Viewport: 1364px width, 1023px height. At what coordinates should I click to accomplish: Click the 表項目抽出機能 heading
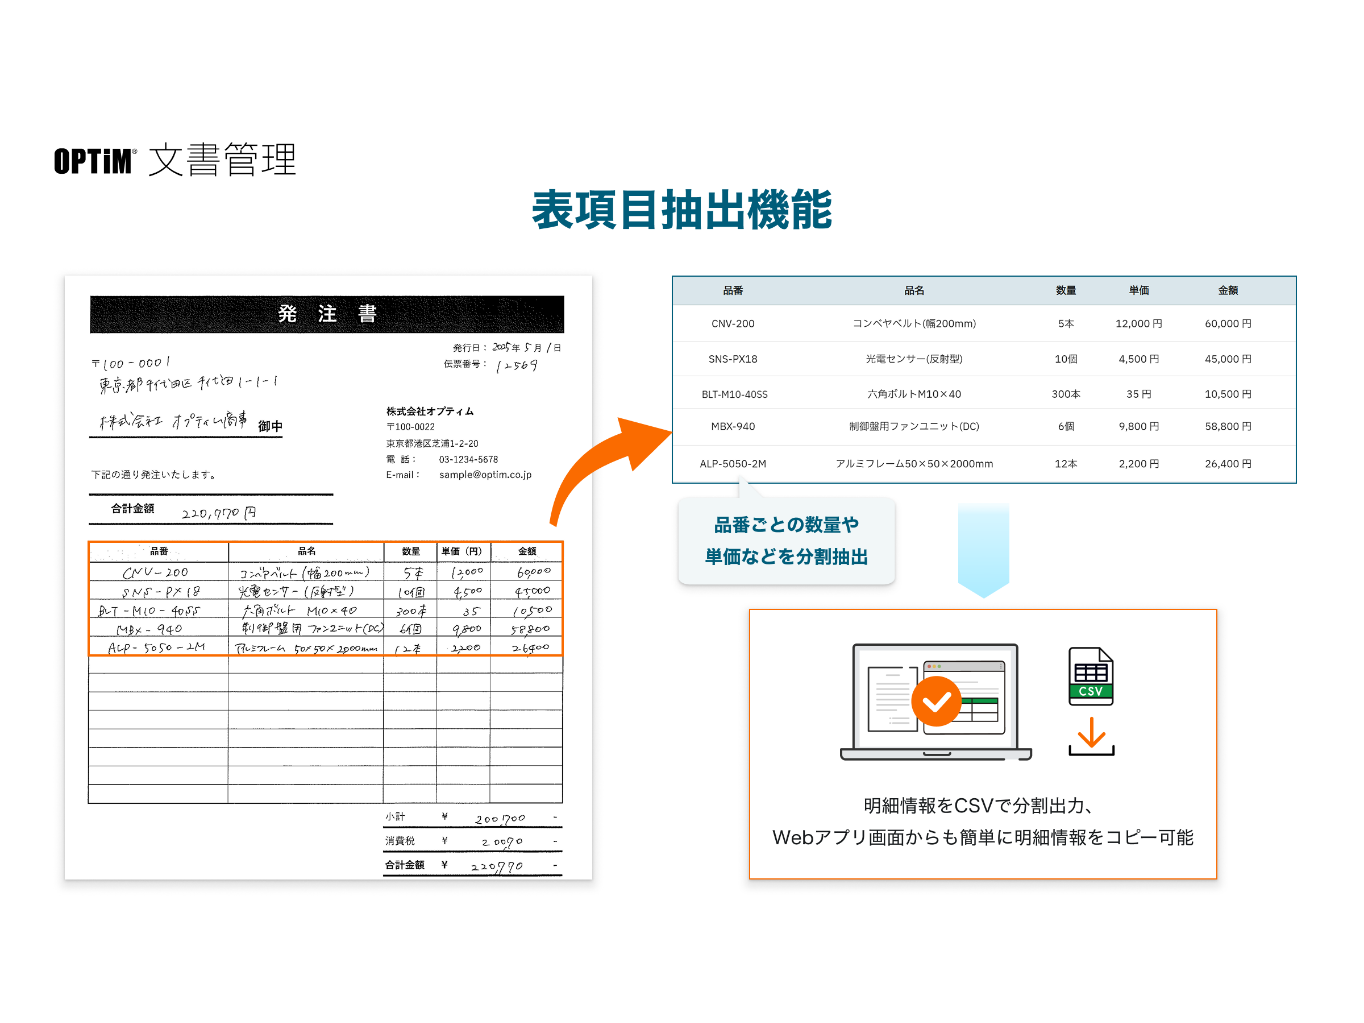coord(681,210)
